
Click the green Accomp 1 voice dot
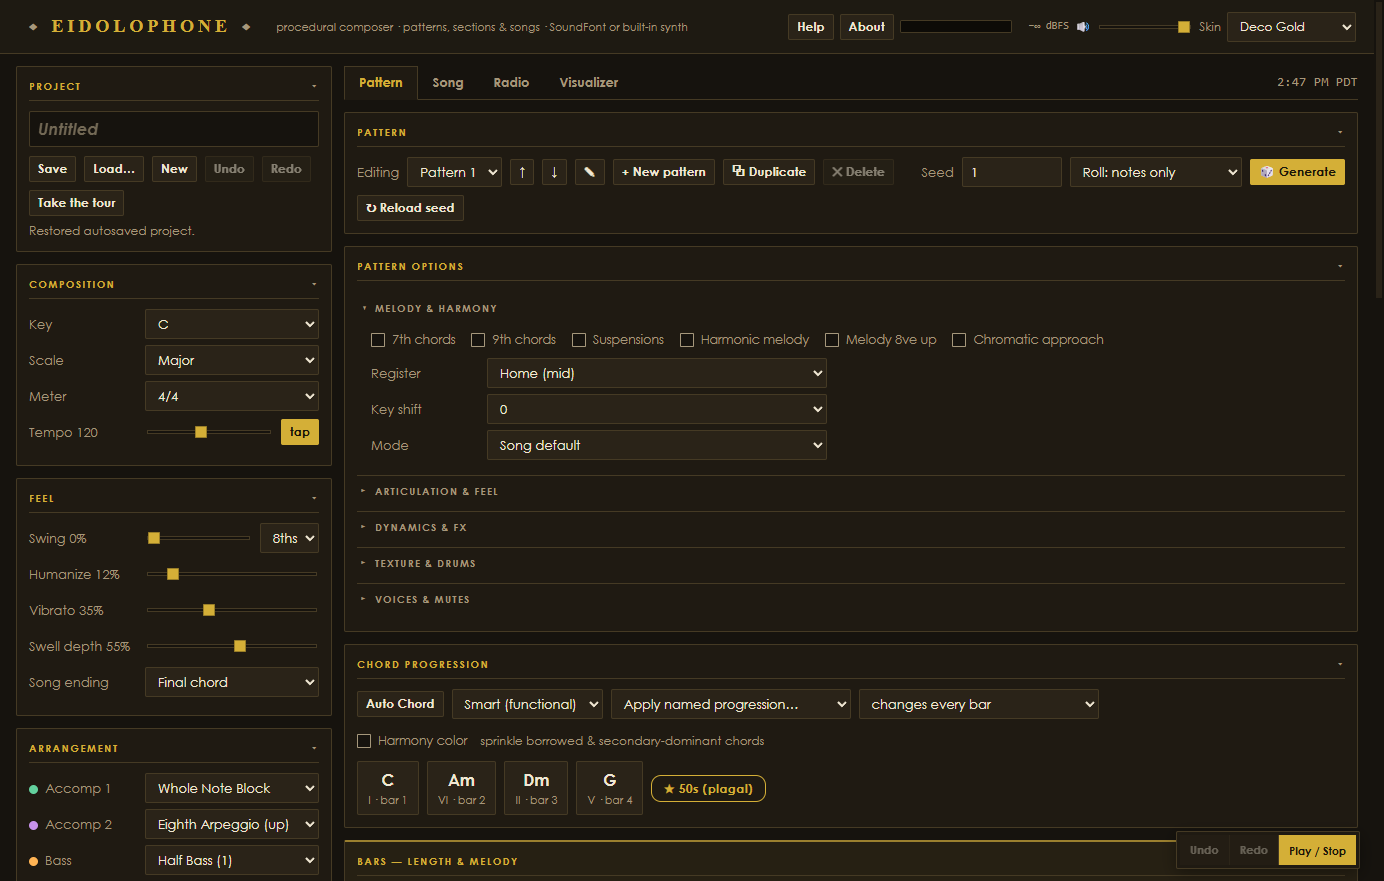tap(34, 789)
